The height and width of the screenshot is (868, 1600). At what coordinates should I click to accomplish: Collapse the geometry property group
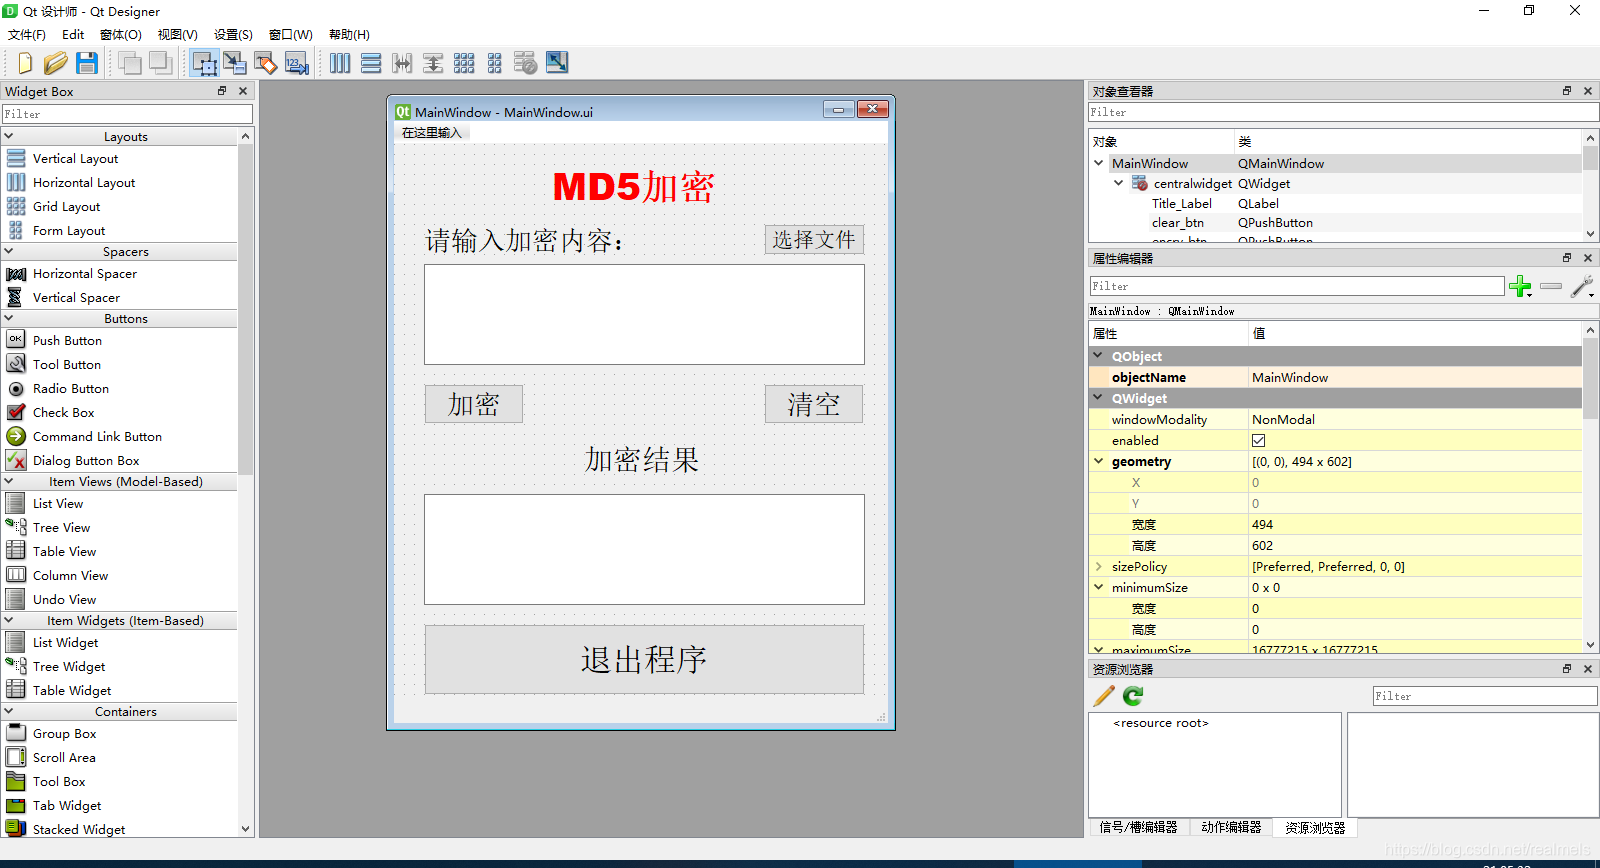pos(1099,462)
